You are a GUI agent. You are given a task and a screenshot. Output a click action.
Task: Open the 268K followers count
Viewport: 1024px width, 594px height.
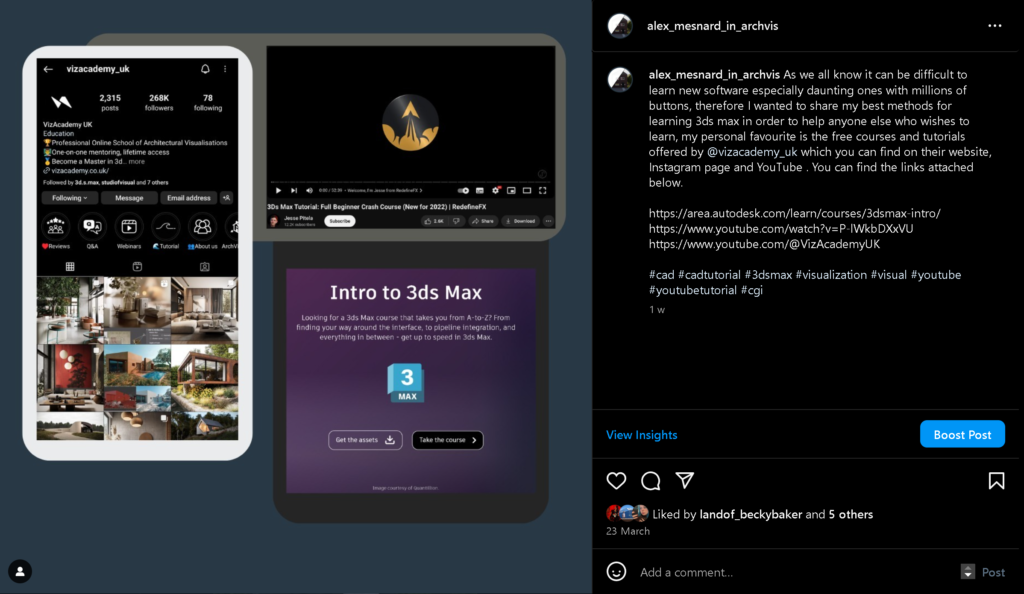pos(159,102)
